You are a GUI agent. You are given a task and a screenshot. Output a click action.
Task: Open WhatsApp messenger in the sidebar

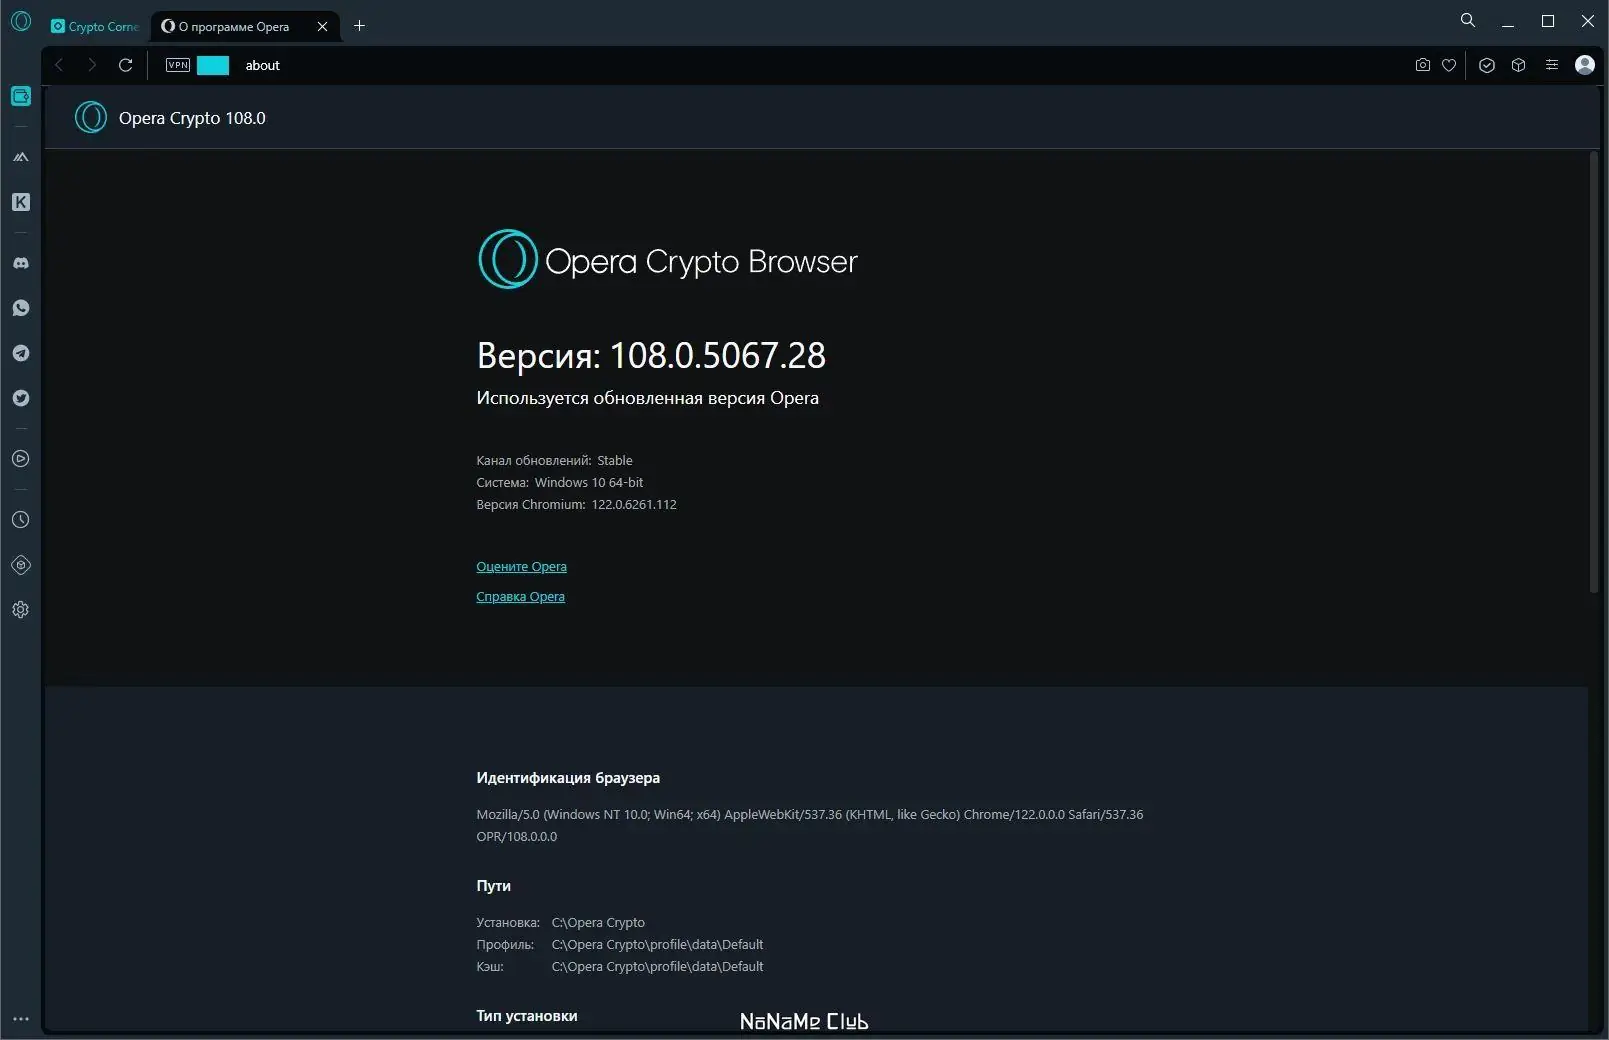coord(21,308)
